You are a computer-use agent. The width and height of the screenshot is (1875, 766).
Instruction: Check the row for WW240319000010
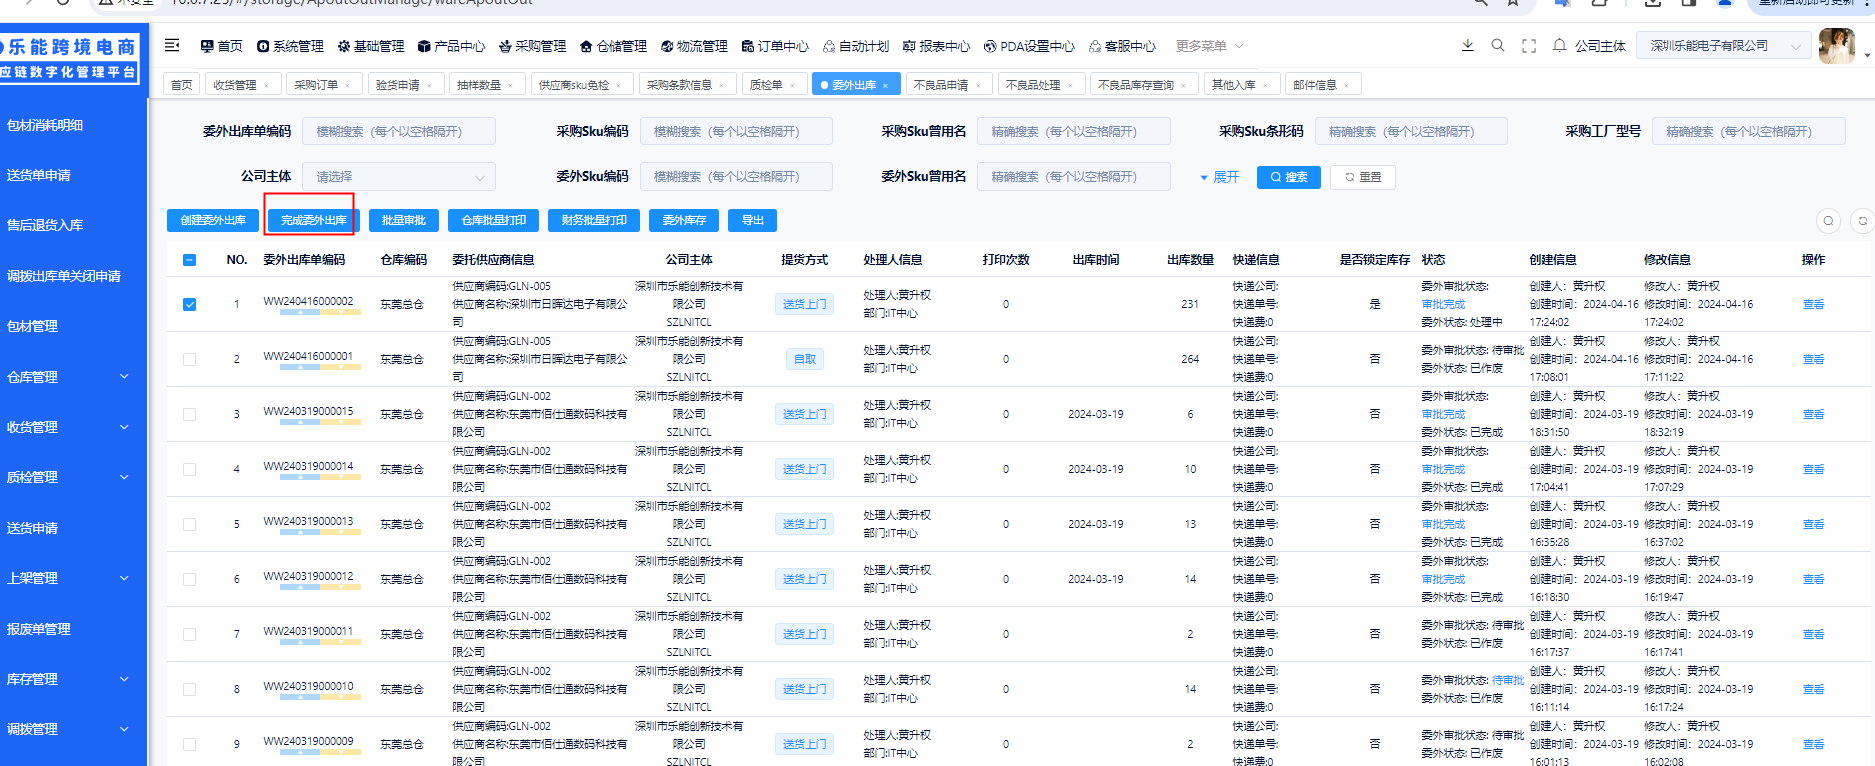(x=190, y=689)
